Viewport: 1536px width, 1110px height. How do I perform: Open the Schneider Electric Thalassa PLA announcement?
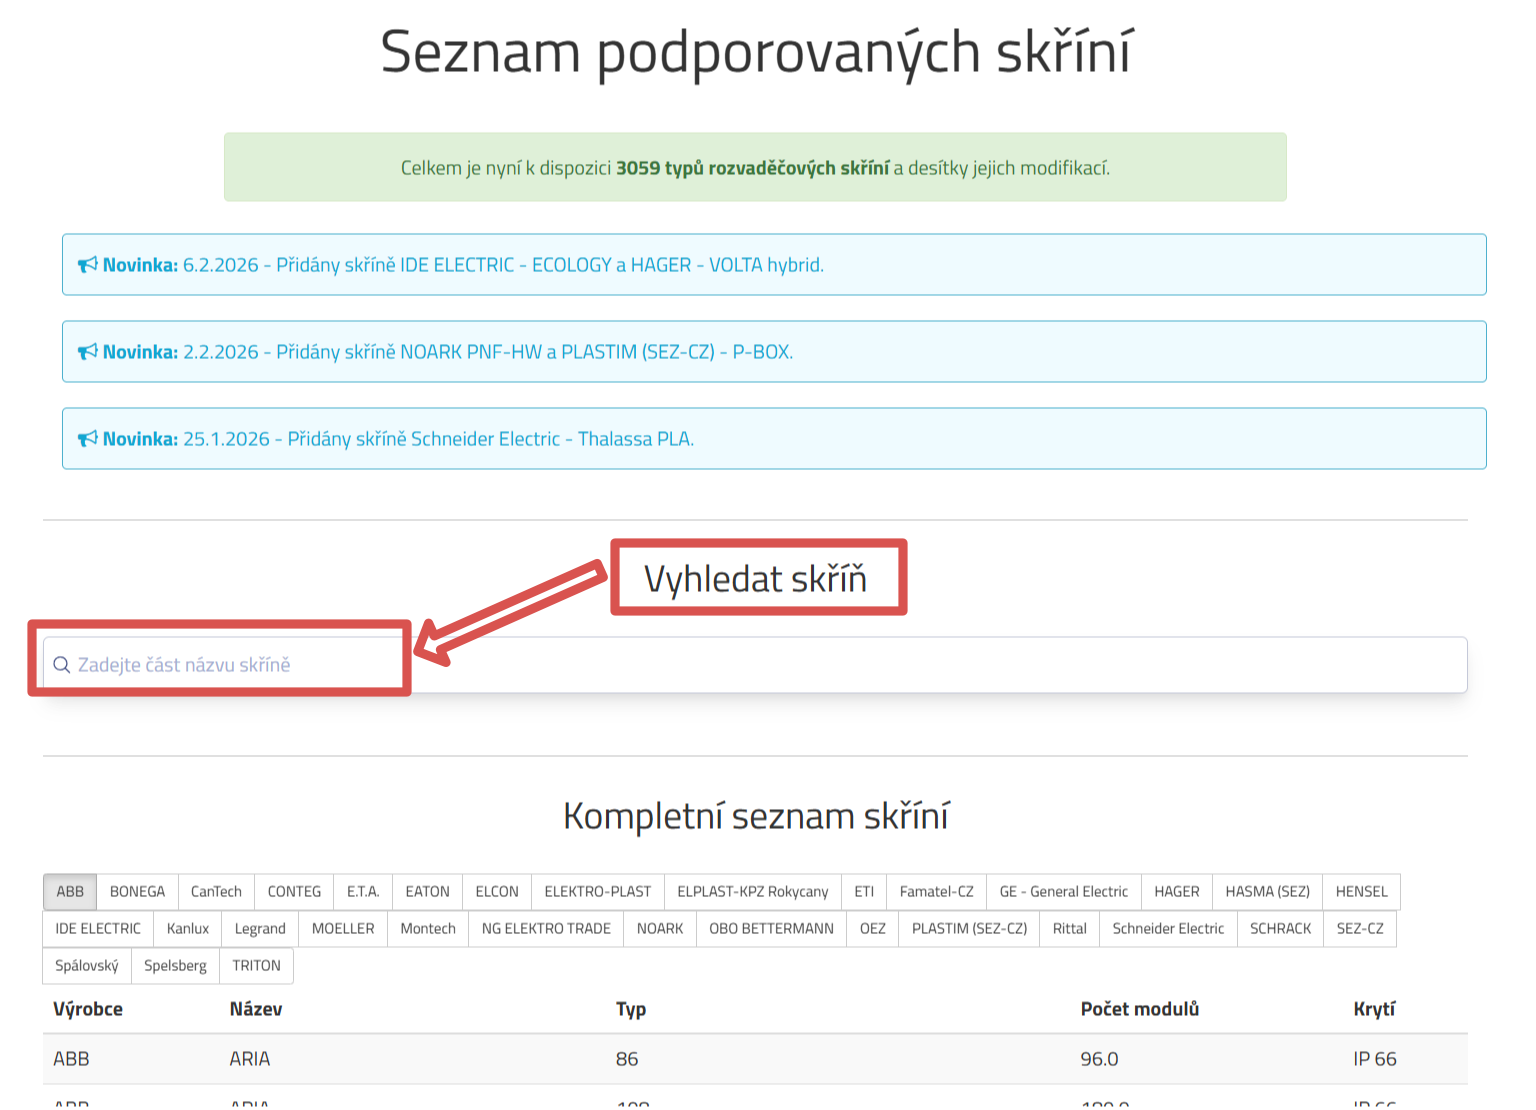coord(438,439)
